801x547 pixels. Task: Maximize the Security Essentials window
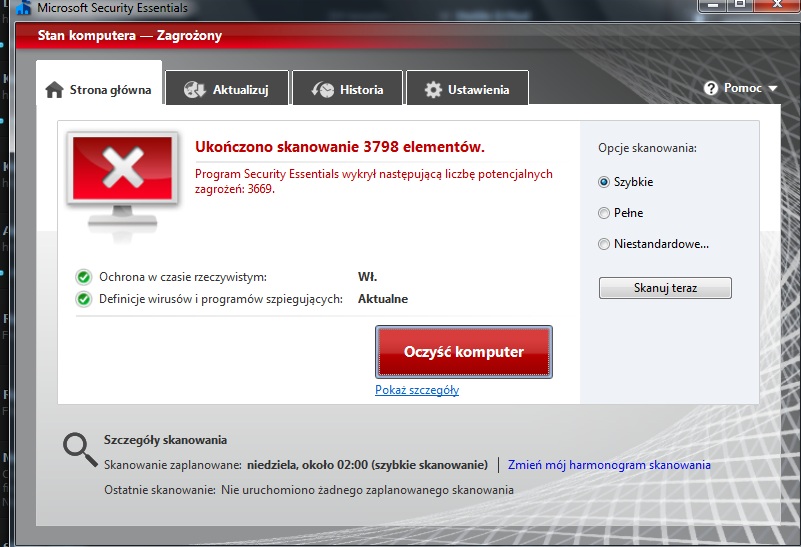point(739,5)
